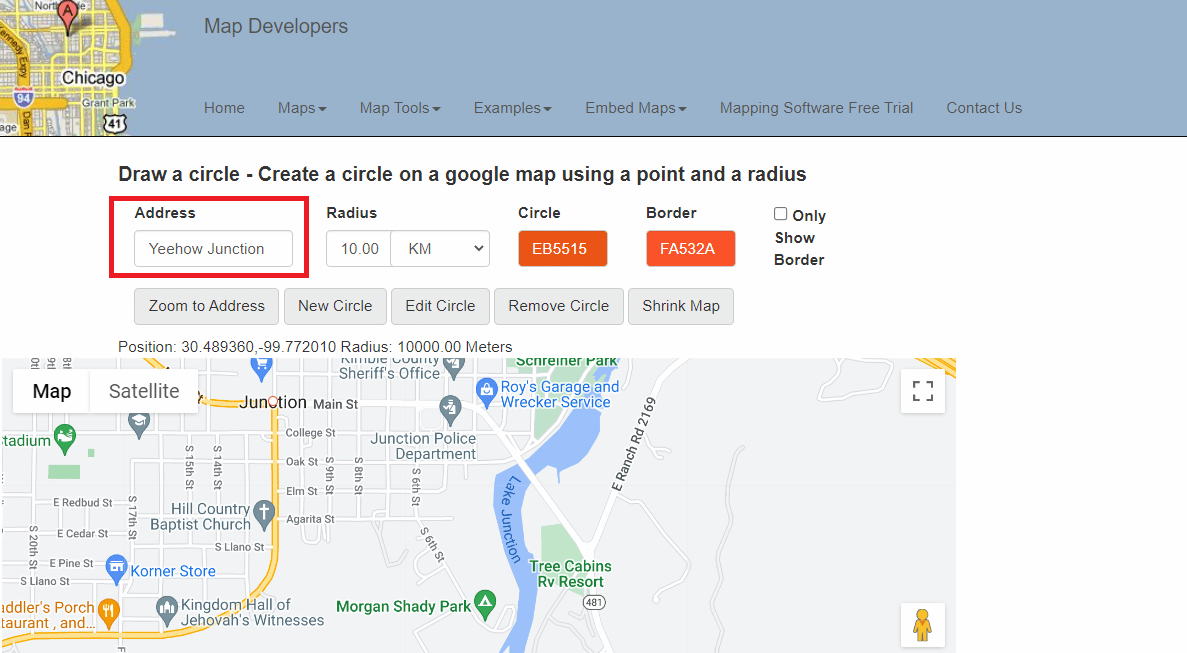Focus the Address field with Yeehow Junction
The width and height of the screenshot is (1187, 653).
coord(213,249)
